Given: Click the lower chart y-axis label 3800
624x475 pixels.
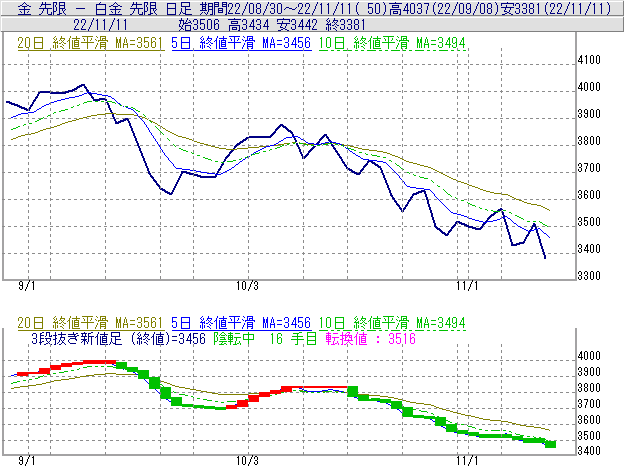Looking at the screenshot, I should (x=589, y=388).
